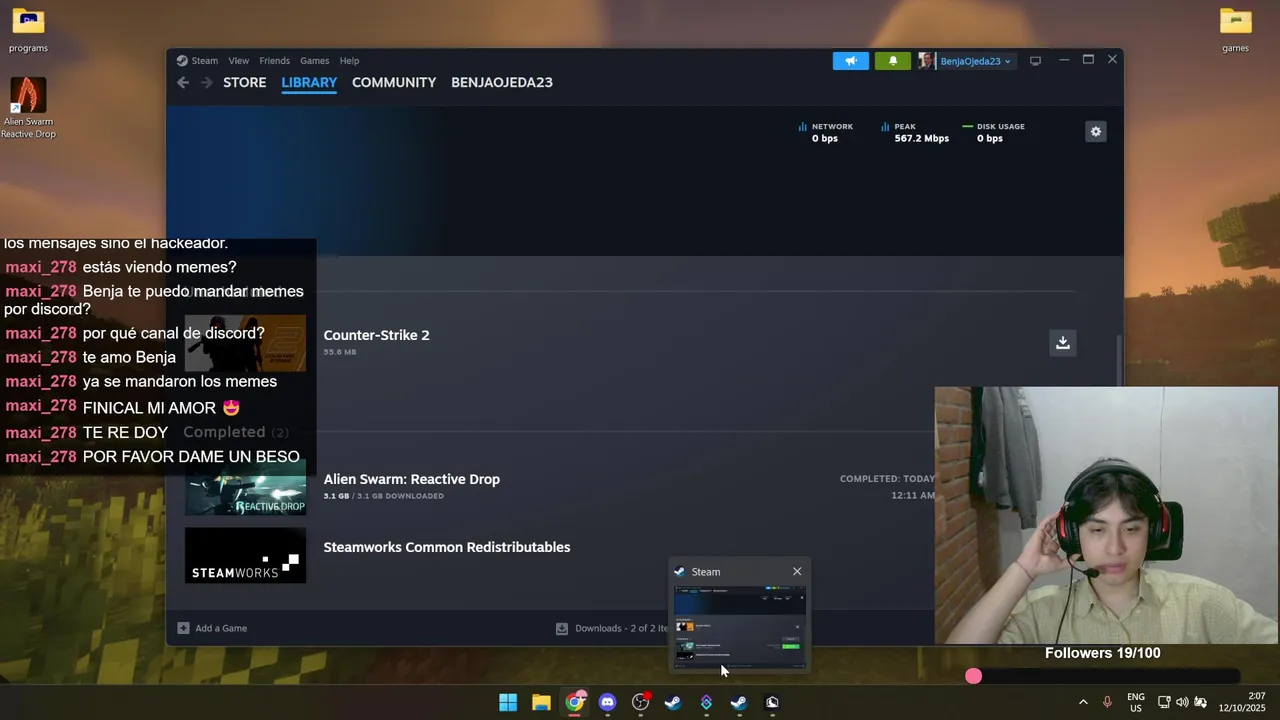Maximize the Steam window

[x=1088, y=60]
